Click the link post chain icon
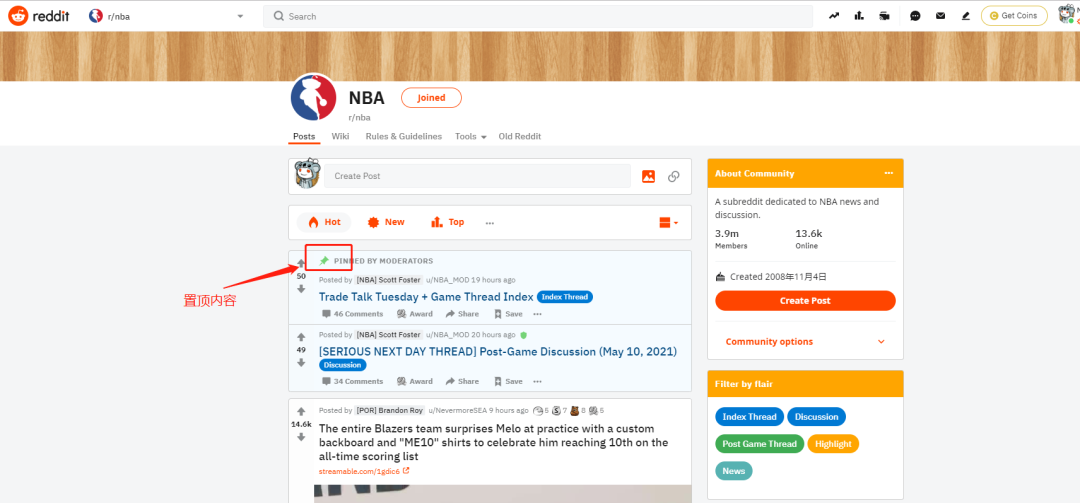Image resolution: width=1080 pixels, height=503 pixels. click(674, 176)
